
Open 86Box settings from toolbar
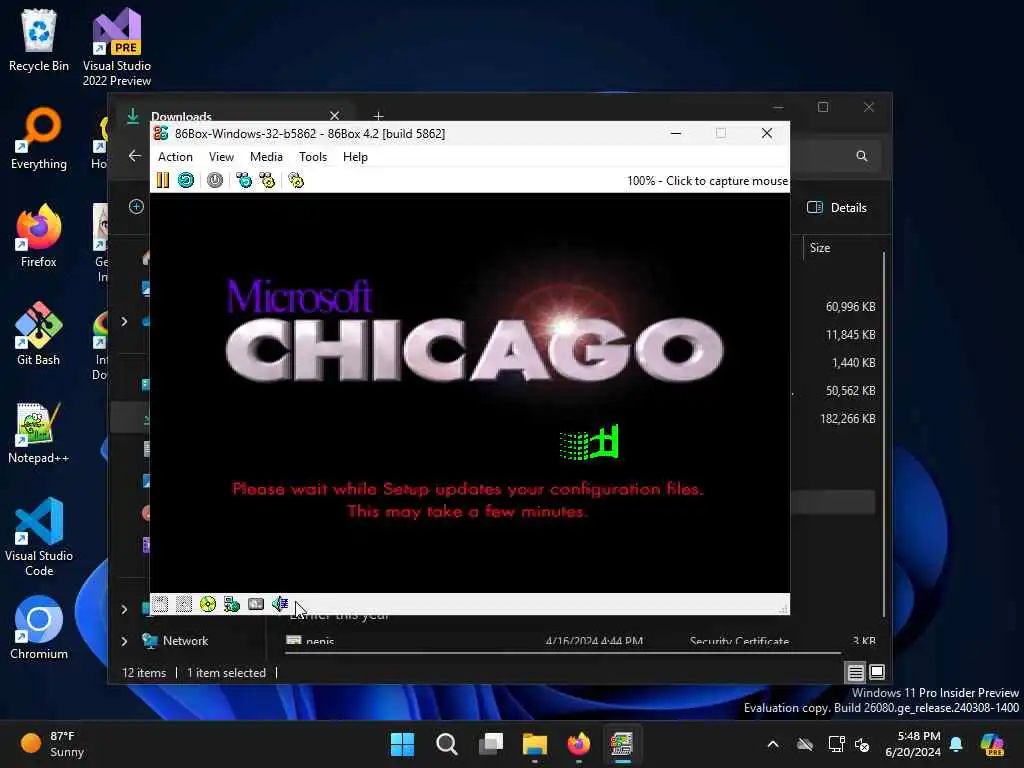tap(296, 180)
